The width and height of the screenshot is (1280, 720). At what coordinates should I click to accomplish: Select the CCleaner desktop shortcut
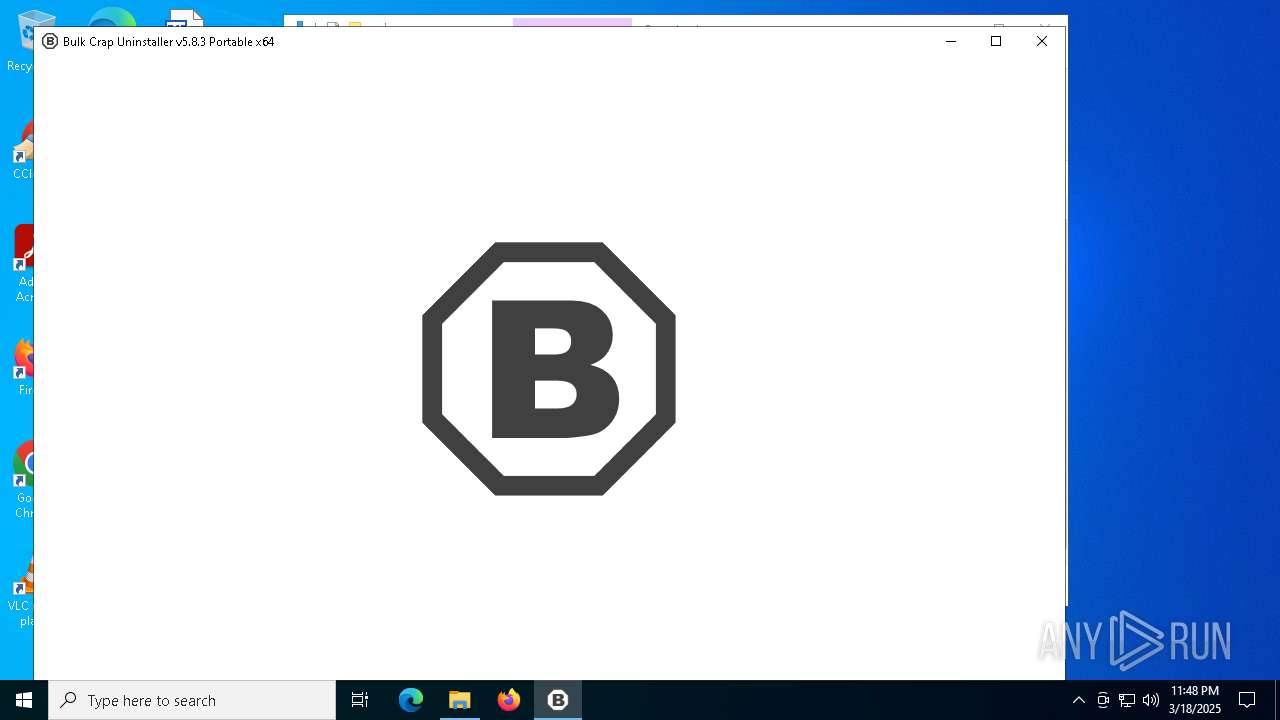pos(25,150)
